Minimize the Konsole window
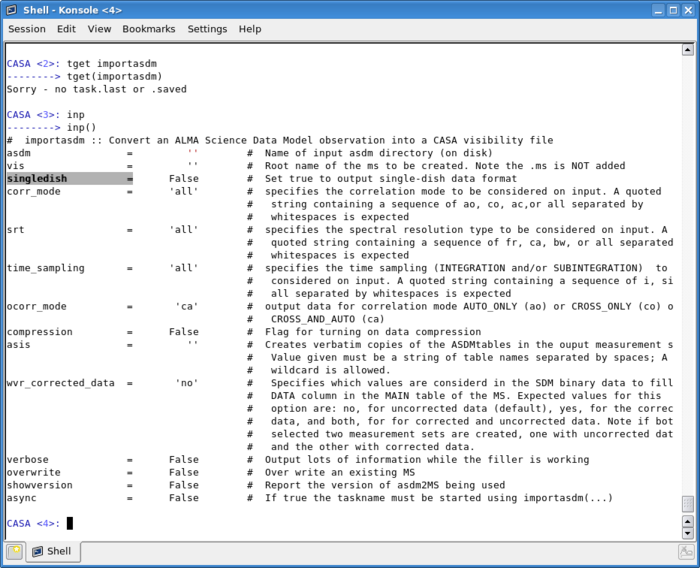Viewport: 700px width, 568px height. 658,10
